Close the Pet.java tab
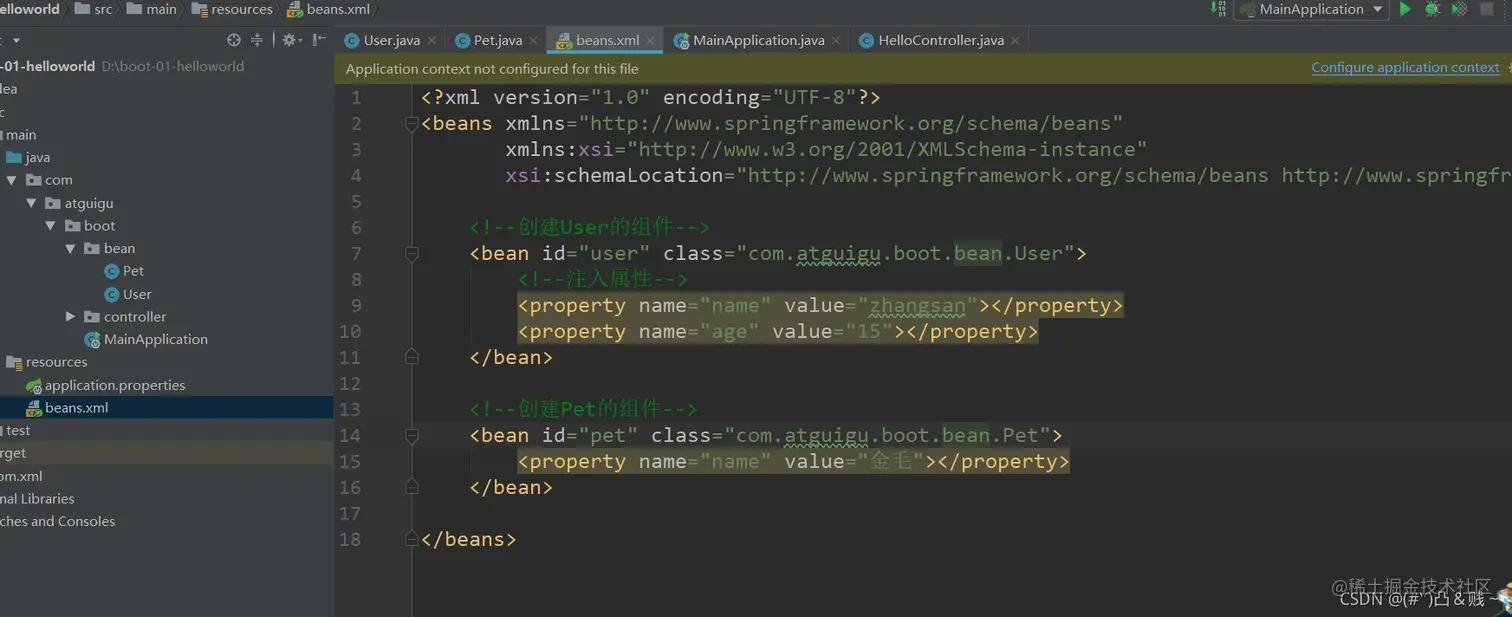The height and width of the screenshot is (617, 1512). coord(534,41)
